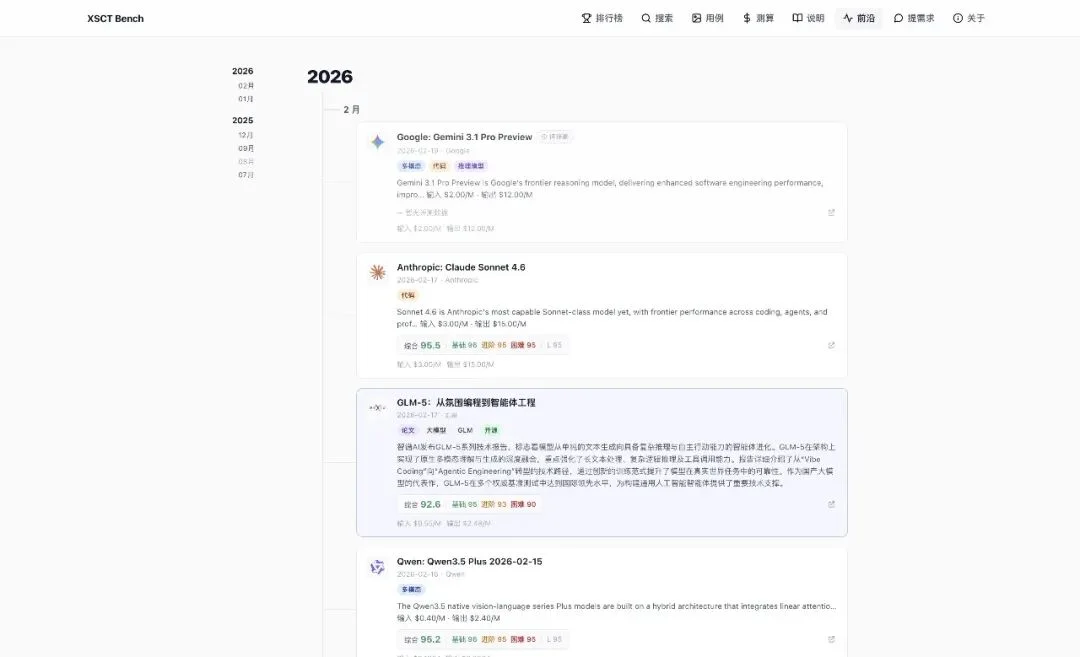Open the GLM-5 article title link
The width and height of the screenshot is (1080, 657).
tap(465, 402)
